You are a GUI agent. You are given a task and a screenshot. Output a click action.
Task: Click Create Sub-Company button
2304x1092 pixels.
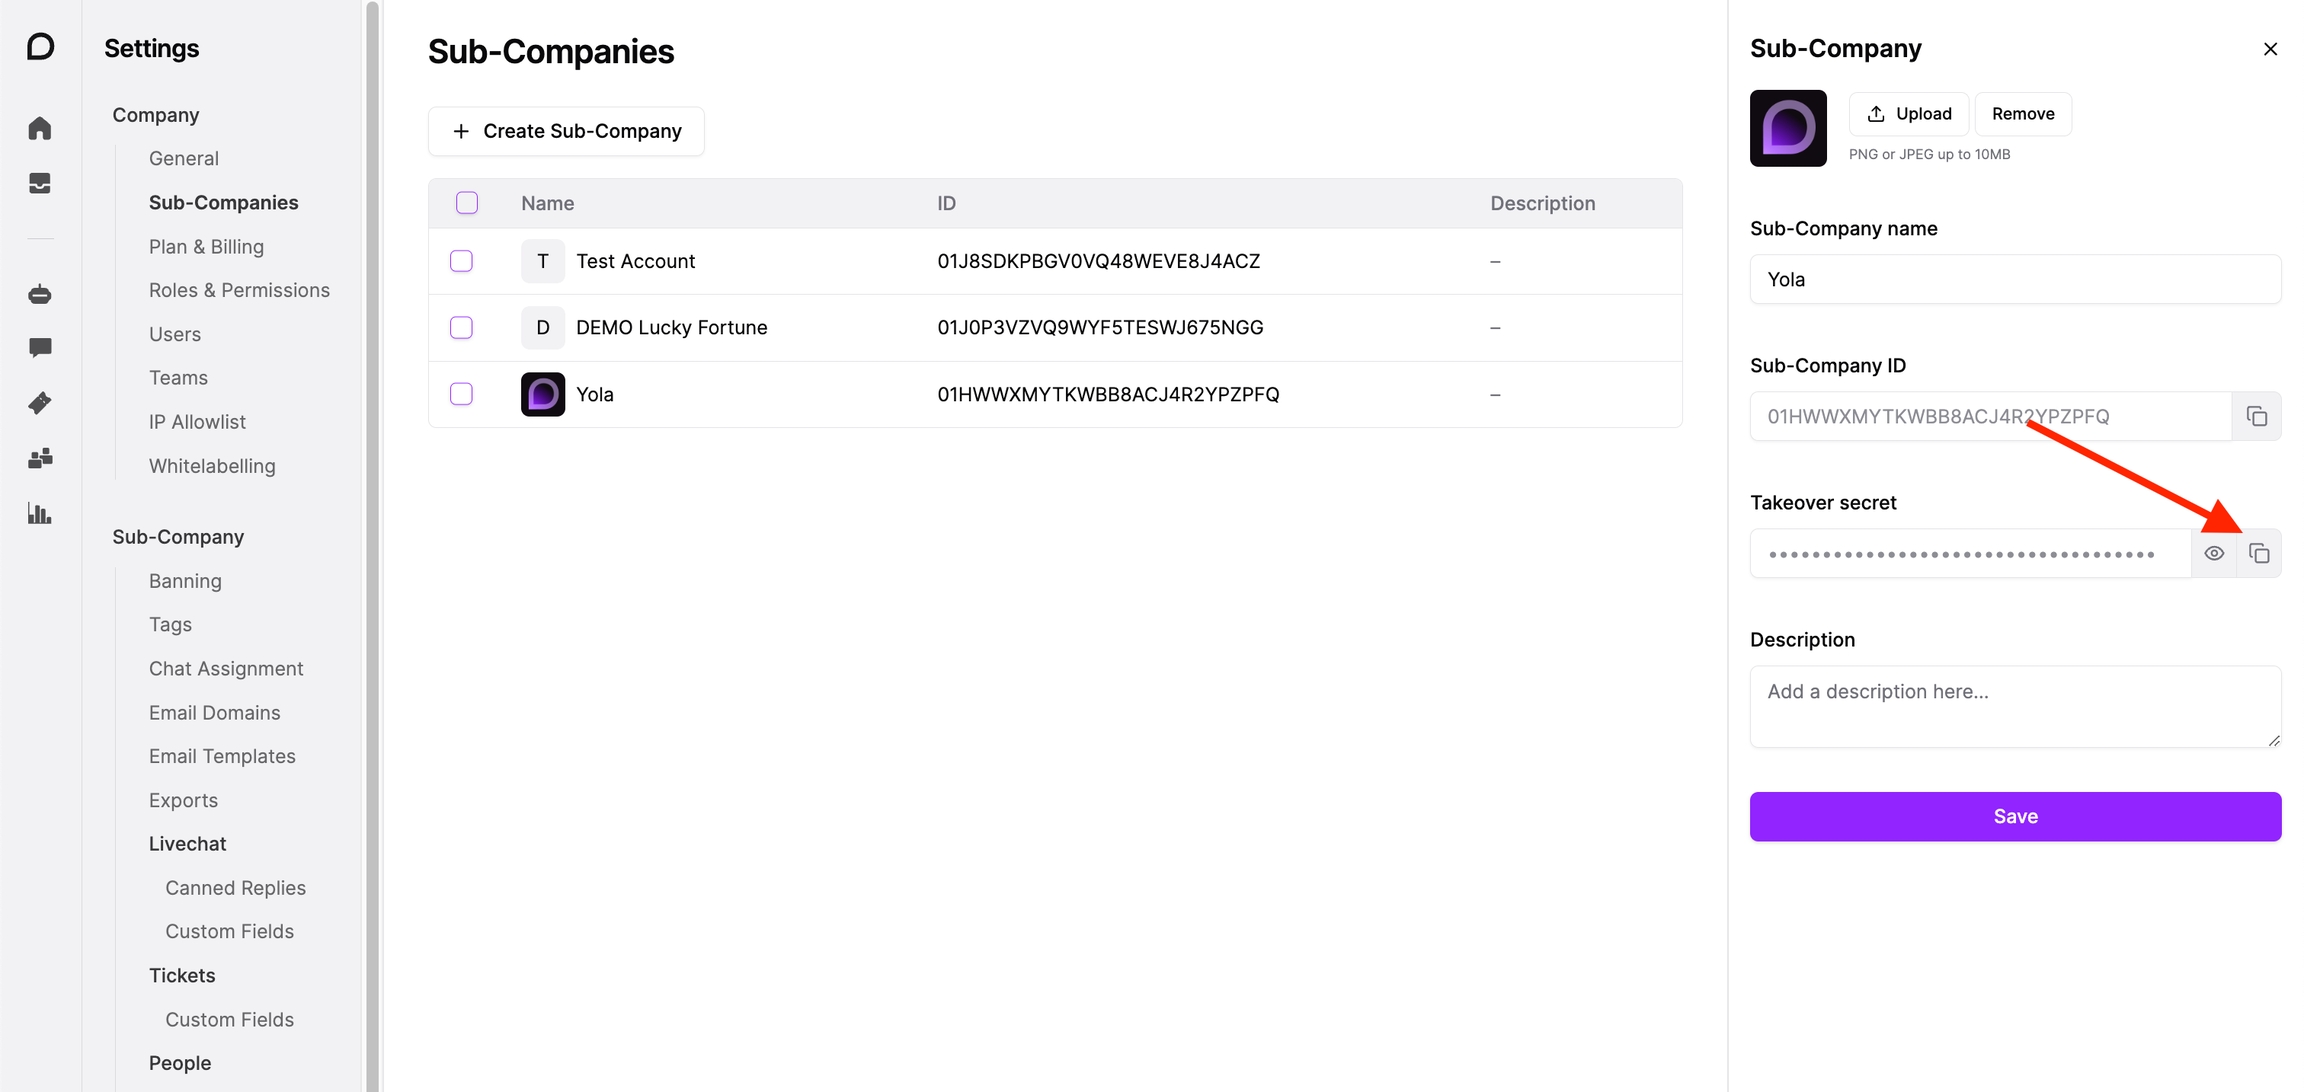tap(566, 131)
